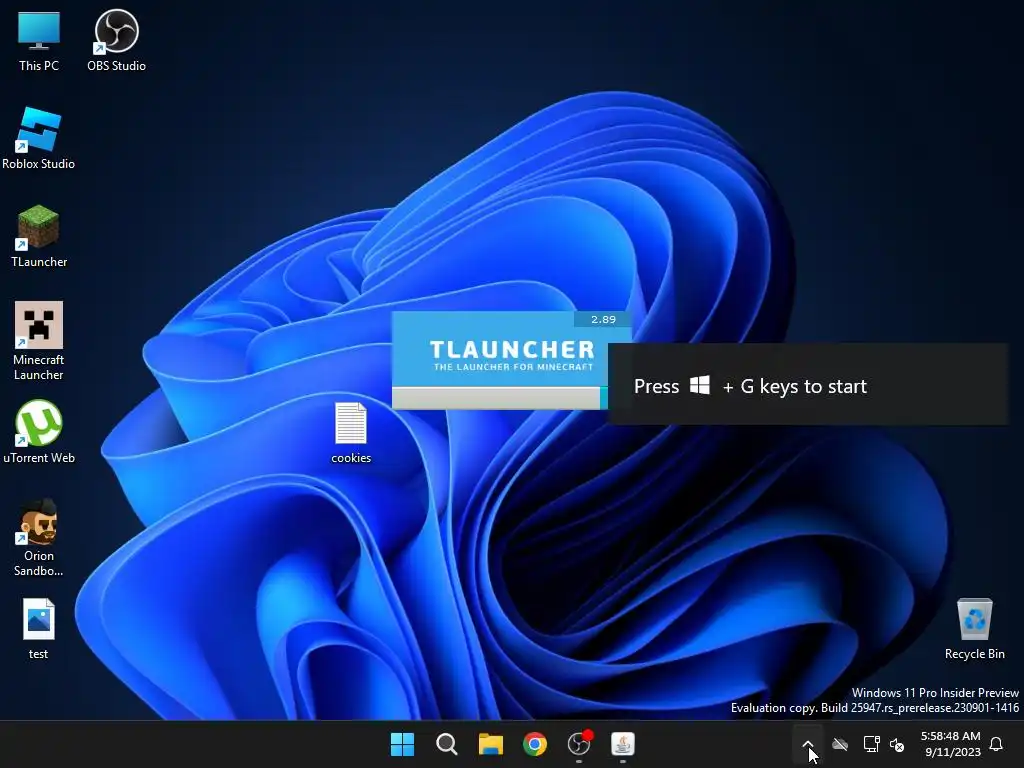The height and width of the screenshot is (768, 1024).
Task: Switch to OBS Studio in taskbar
Action: tap(579, 744)
